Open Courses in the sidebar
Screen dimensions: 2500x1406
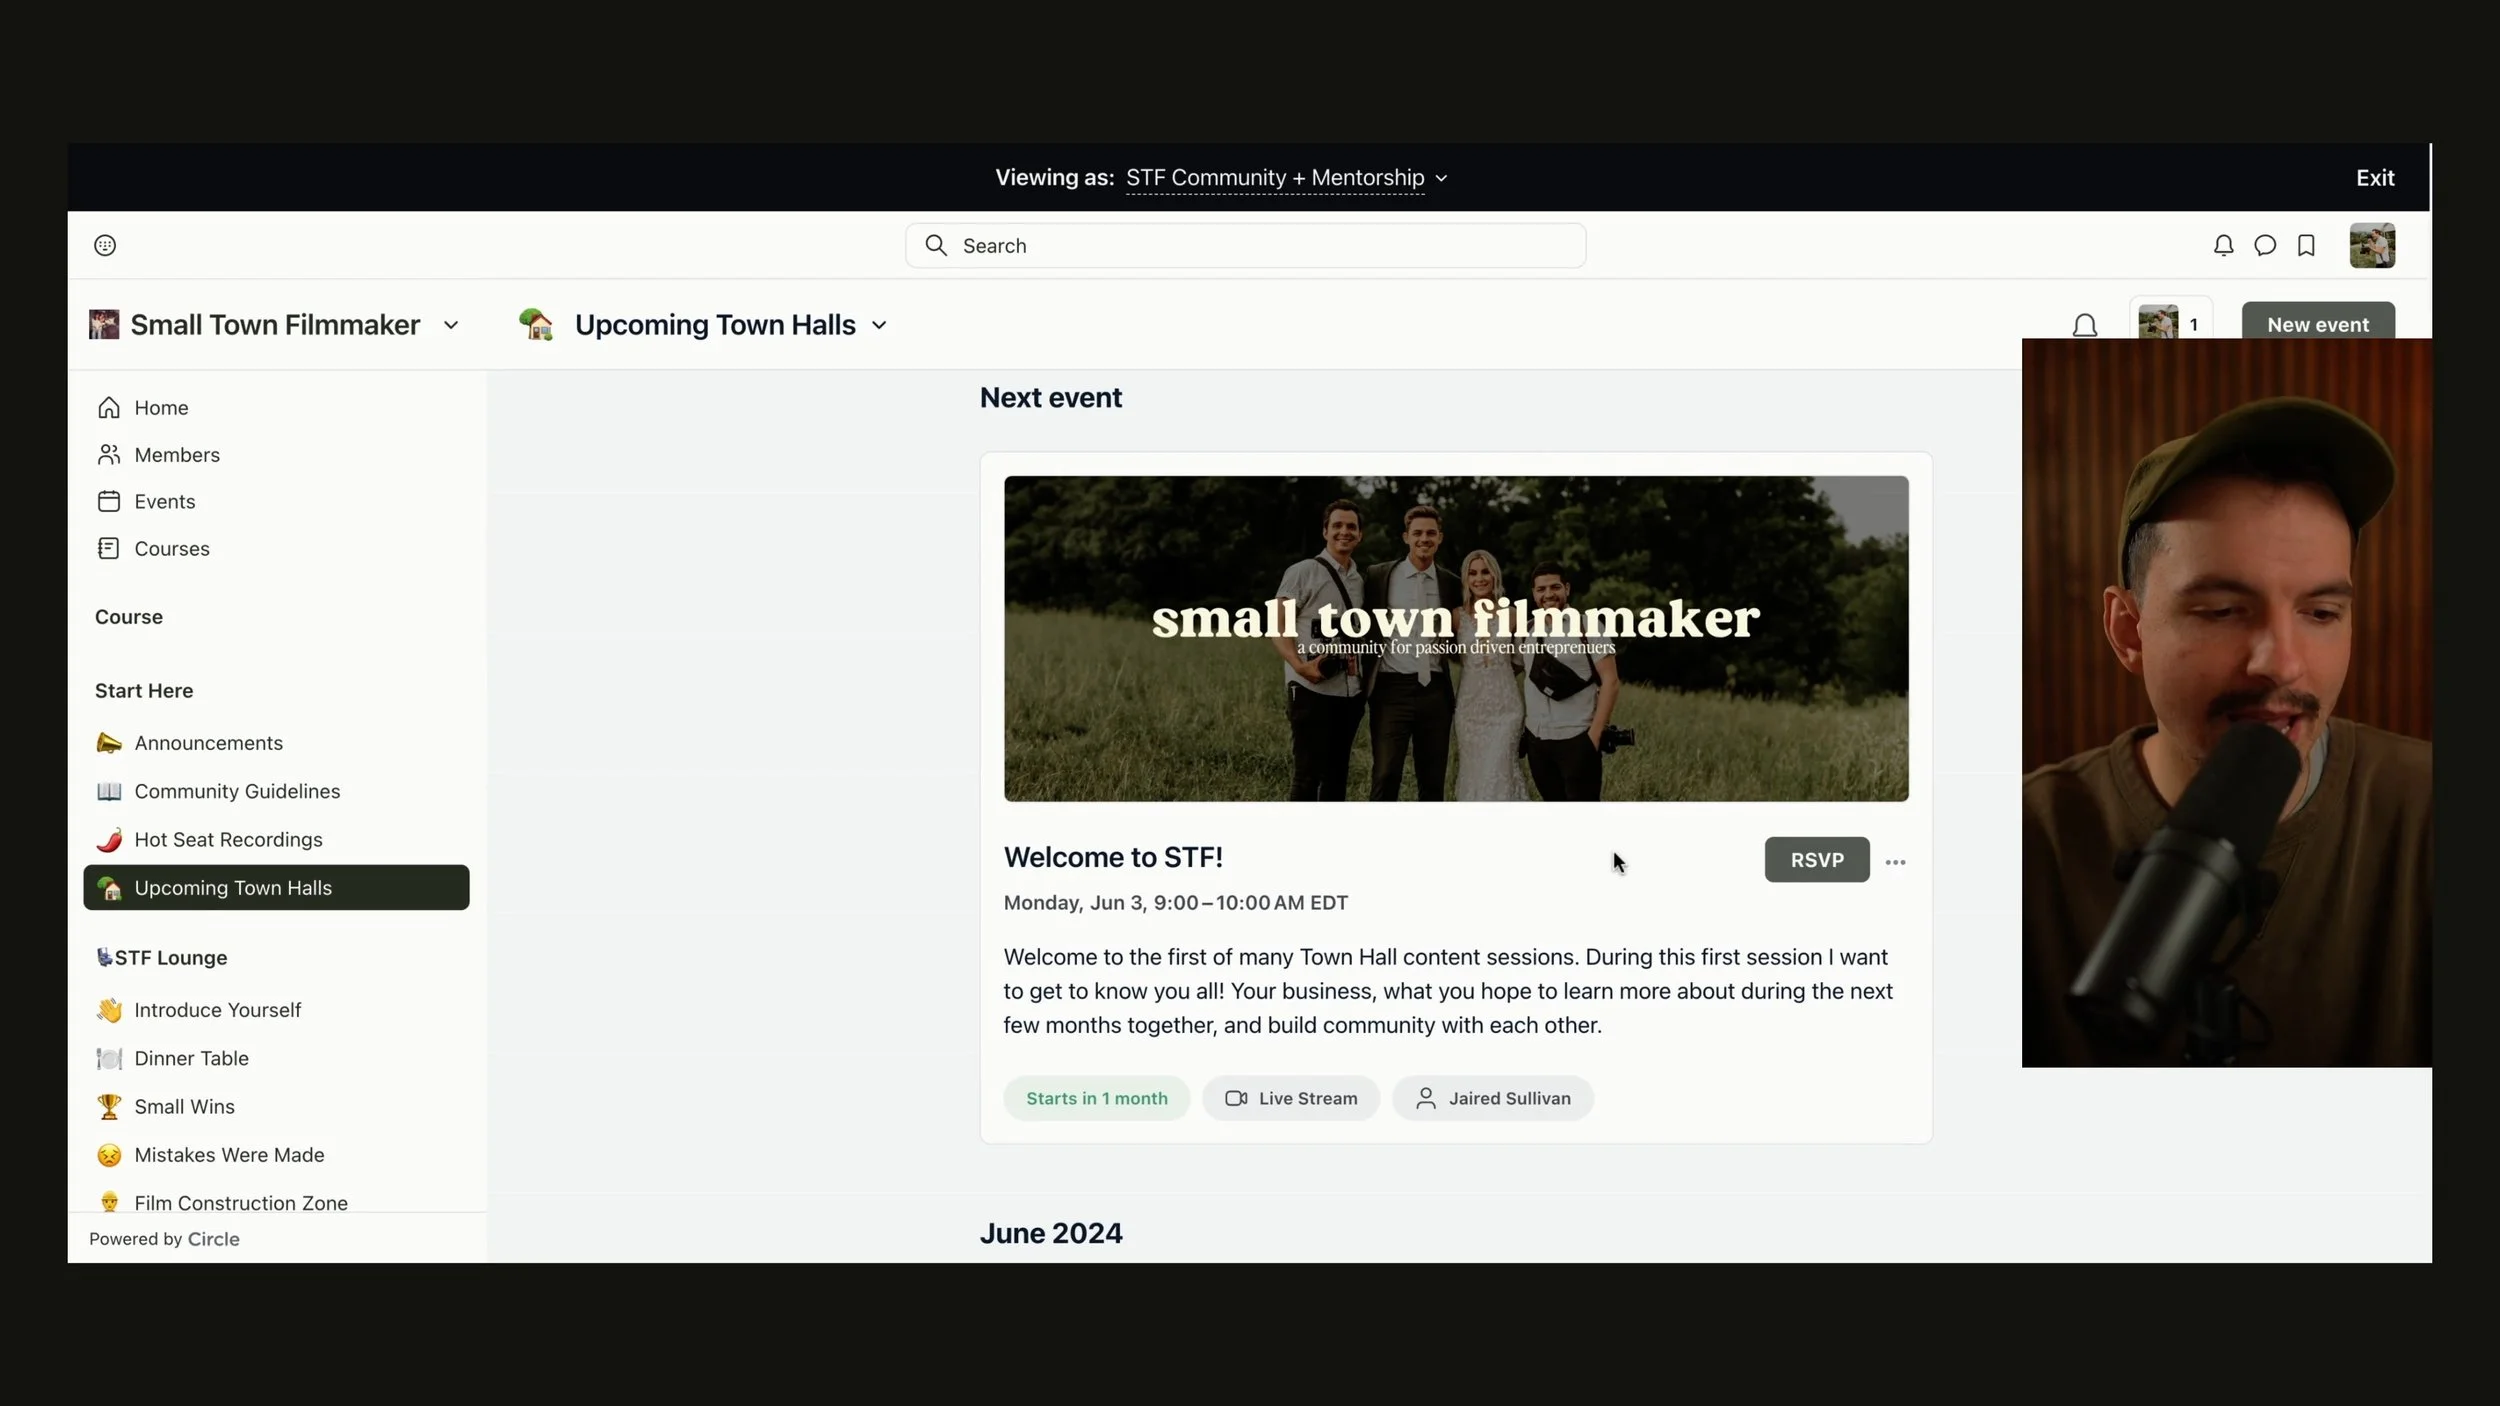[x=172, y=549]
